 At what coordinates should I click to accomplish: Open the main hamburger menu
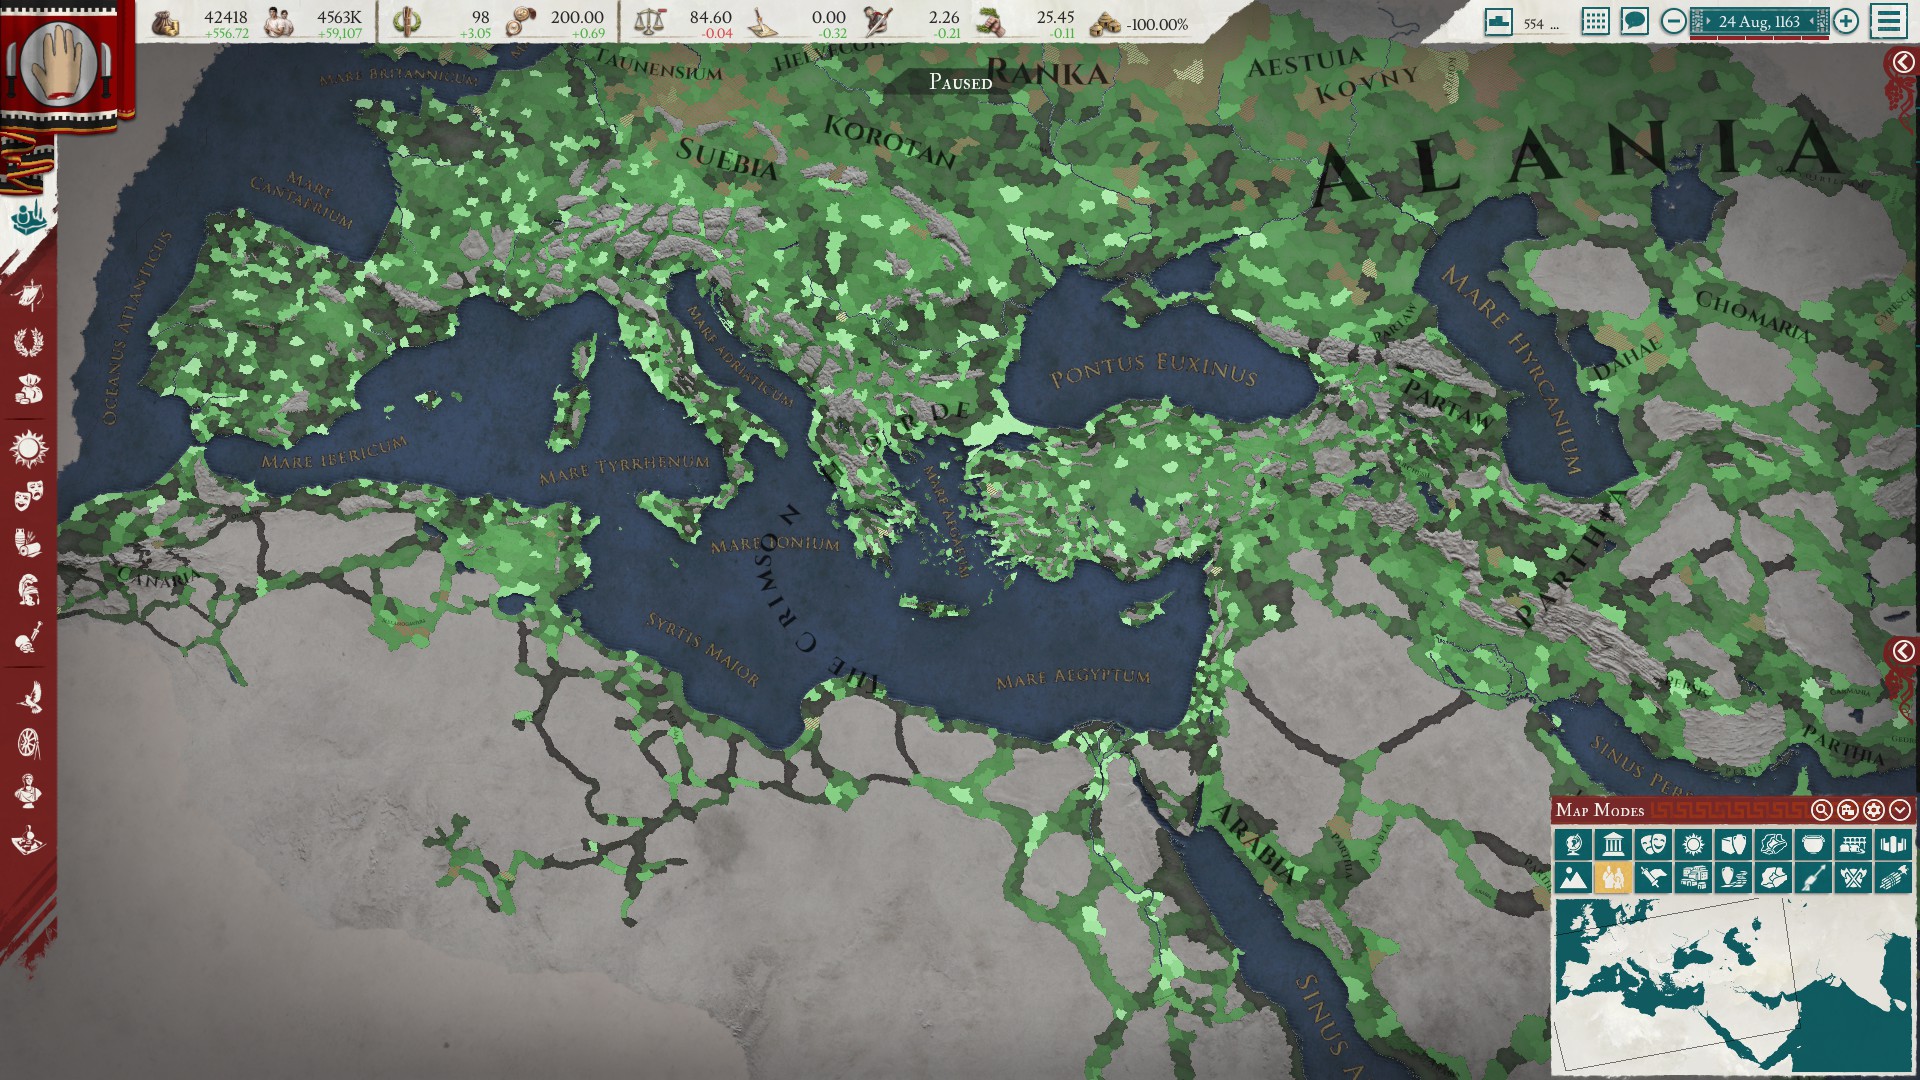(1889, 21)
